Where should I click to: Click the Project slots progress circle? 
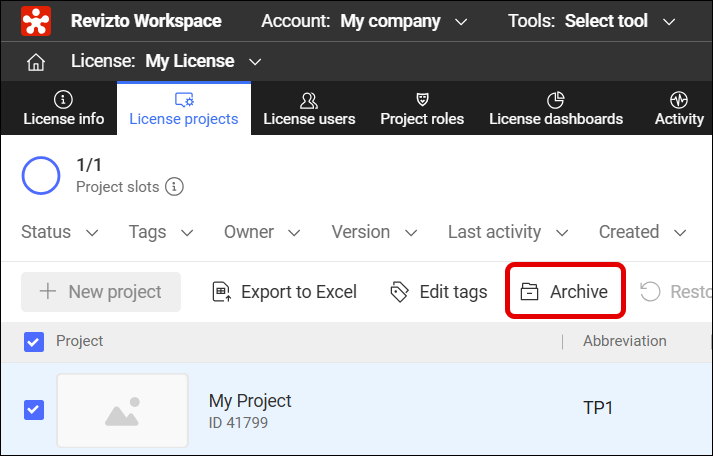41,175
